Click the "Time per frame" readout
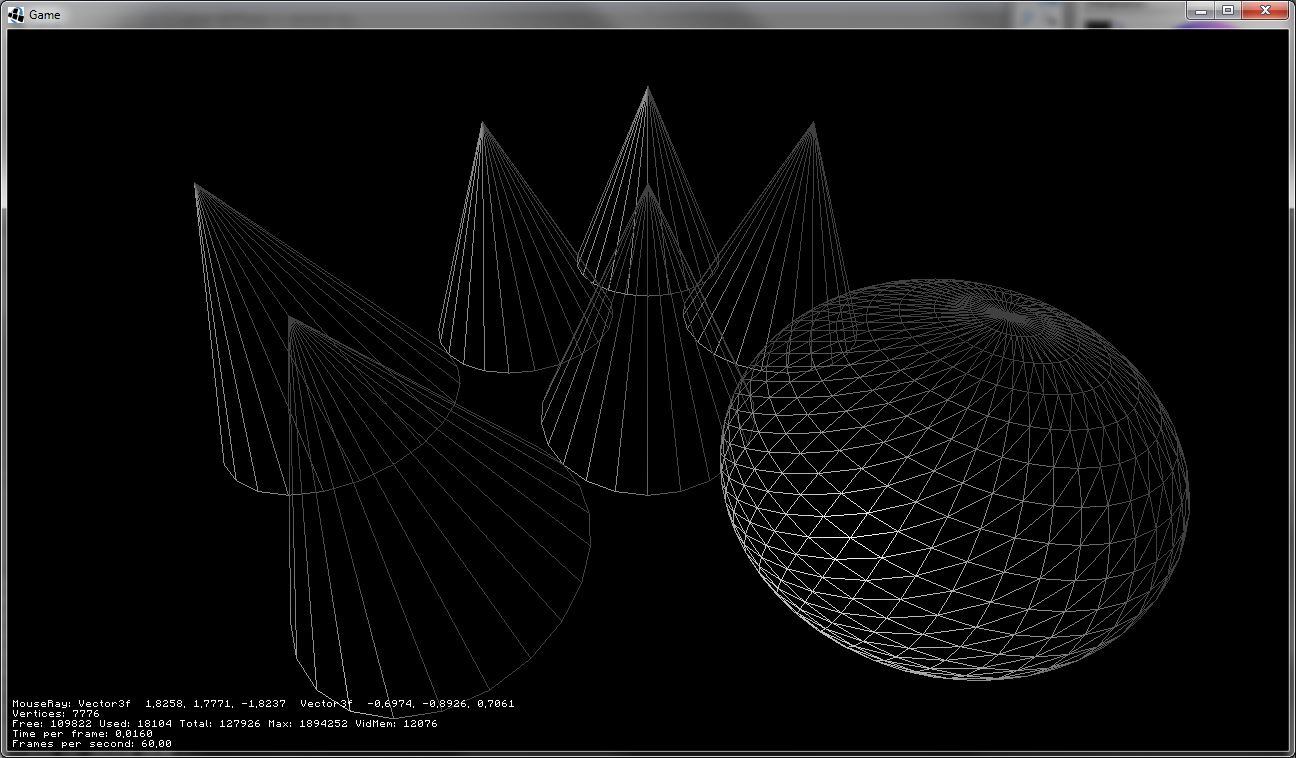The image size is (1296, 758). pyautogui.click(x=82, y=734)
